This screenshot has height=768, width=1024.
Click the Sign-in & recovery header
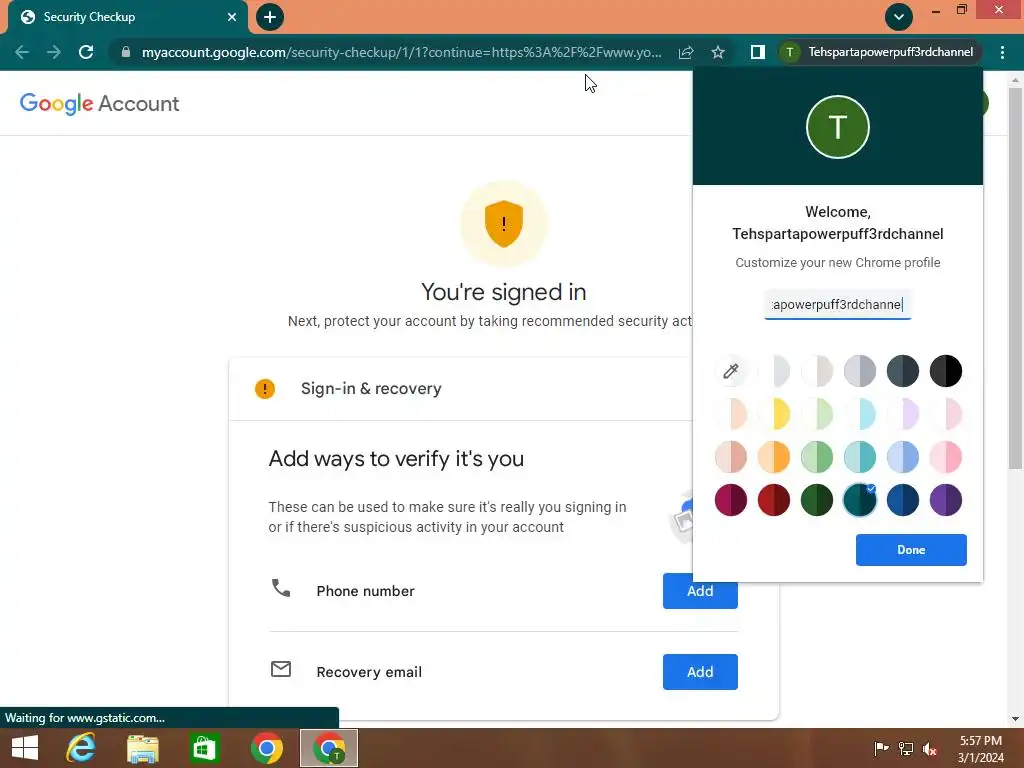point(371,389)
